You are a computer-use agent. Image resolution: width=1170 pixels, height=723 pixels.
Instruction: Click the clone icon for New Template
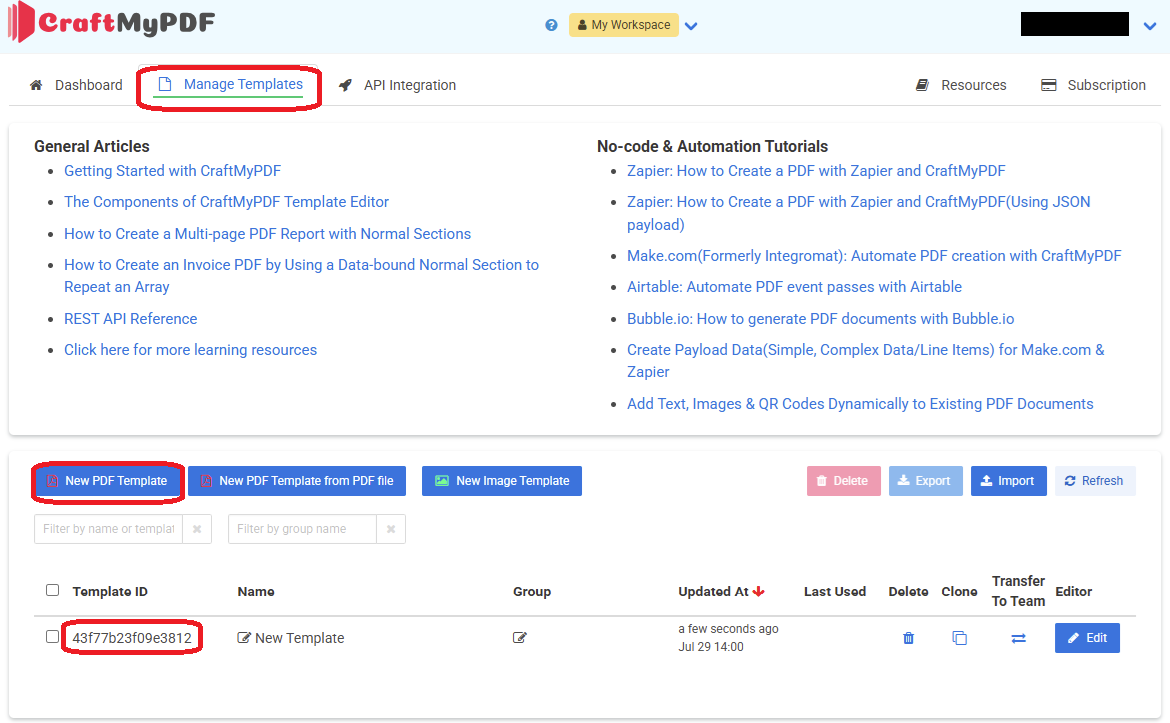(x=959, y=638)
